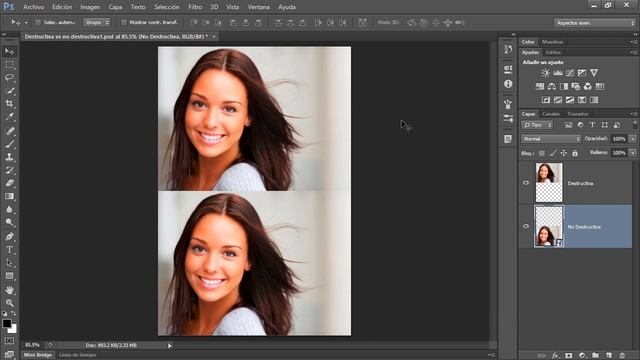
Task: Switch to the Muestras tab
Action: click(552, 42)
